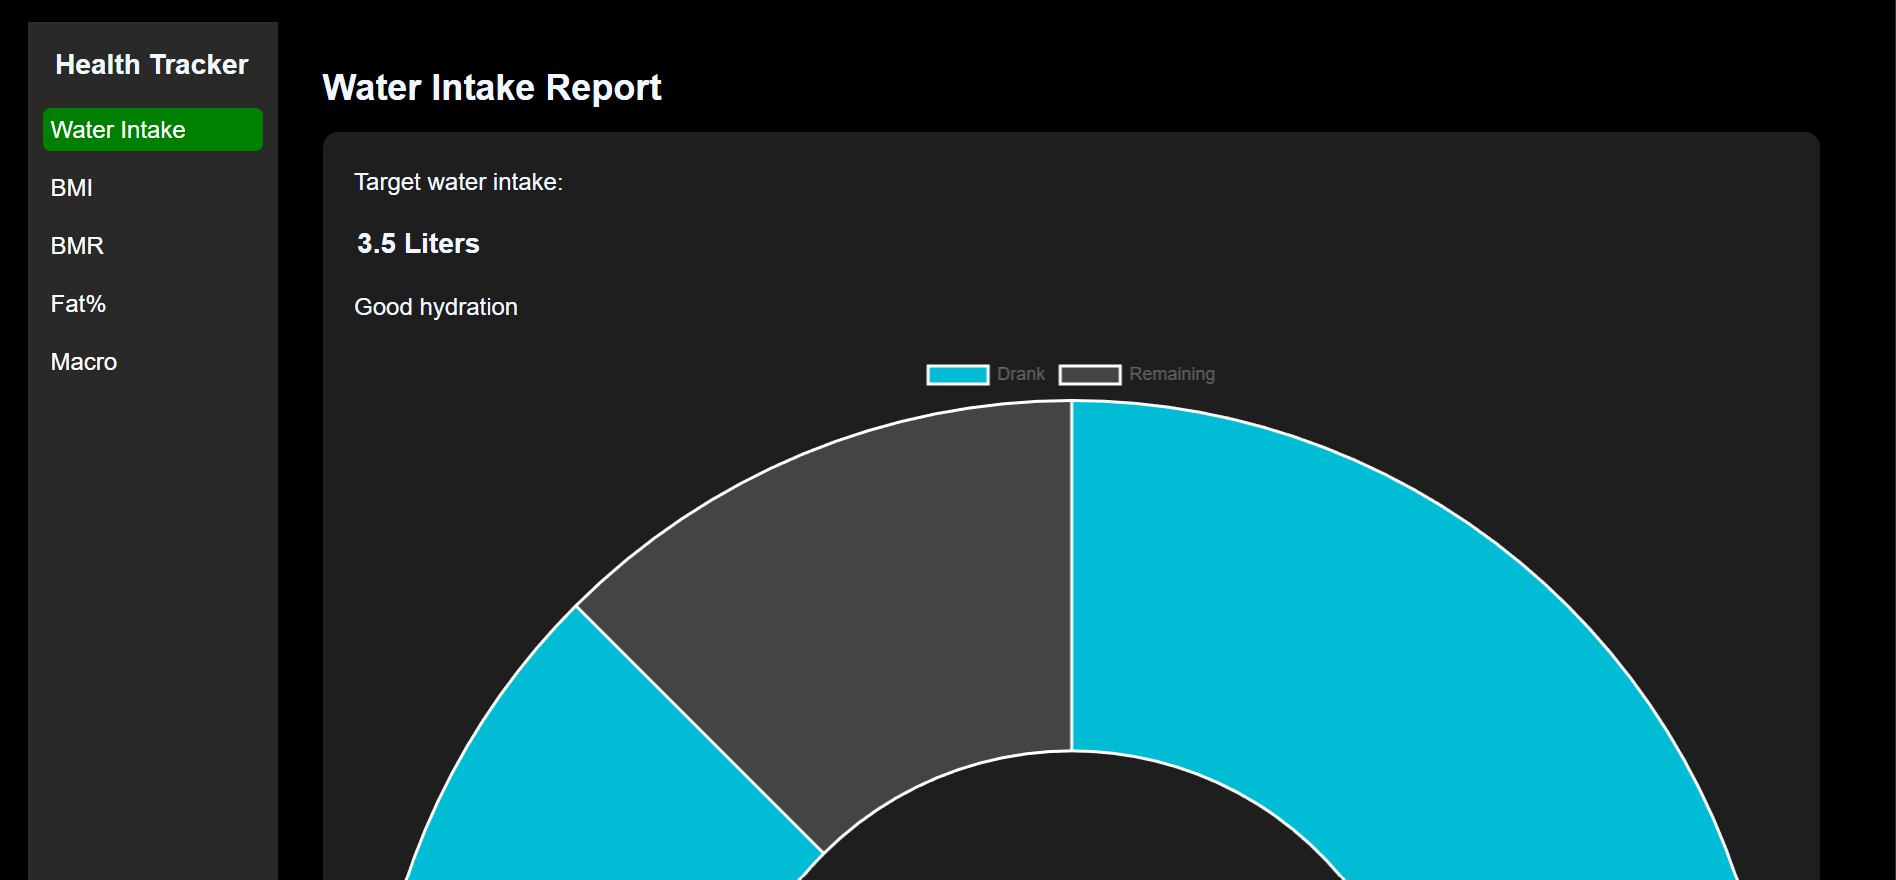The width and height of the screenshot is (1896, 880).
Task: Click the Target water intake label
Action: [458, 182]
